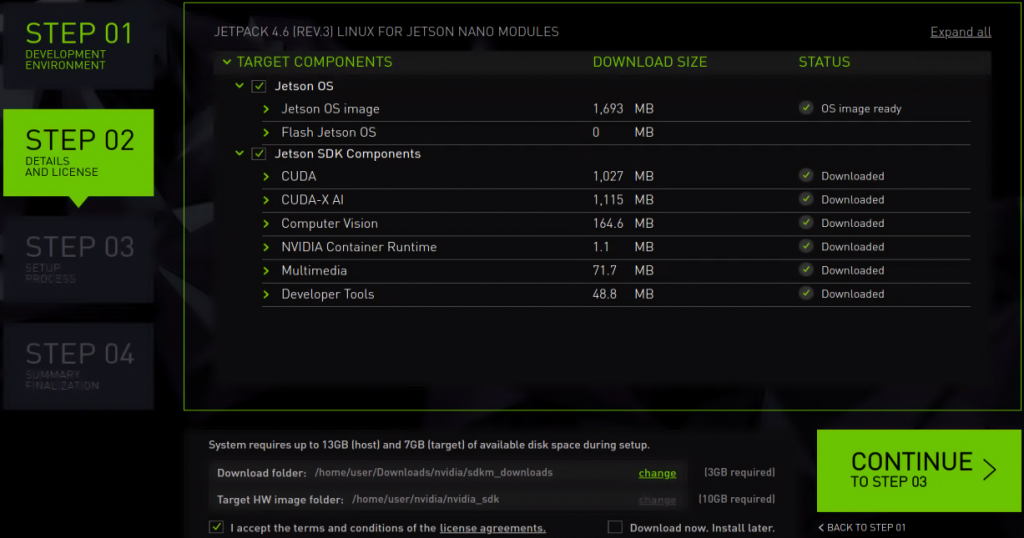Collapse the Target Components section
This screenshot has height=538, width=1024.
point(227,62)
